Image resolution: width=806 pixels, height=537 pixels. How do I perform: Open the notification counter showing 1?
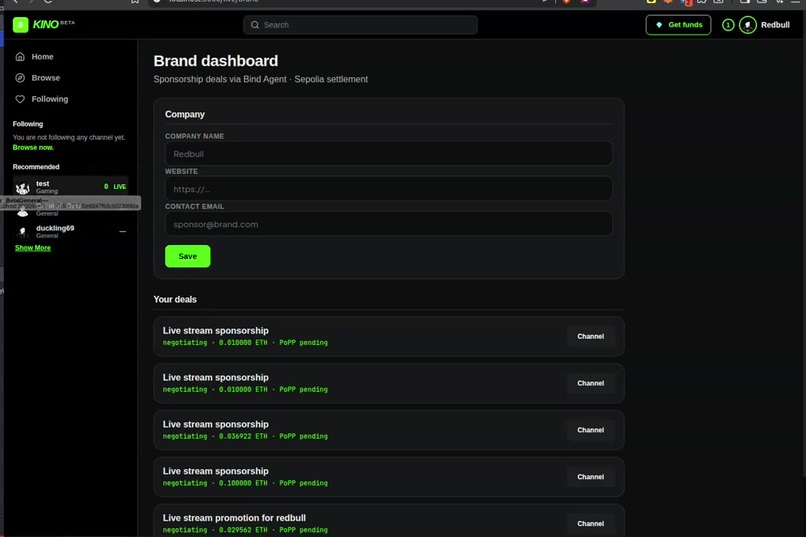[728, 25]
